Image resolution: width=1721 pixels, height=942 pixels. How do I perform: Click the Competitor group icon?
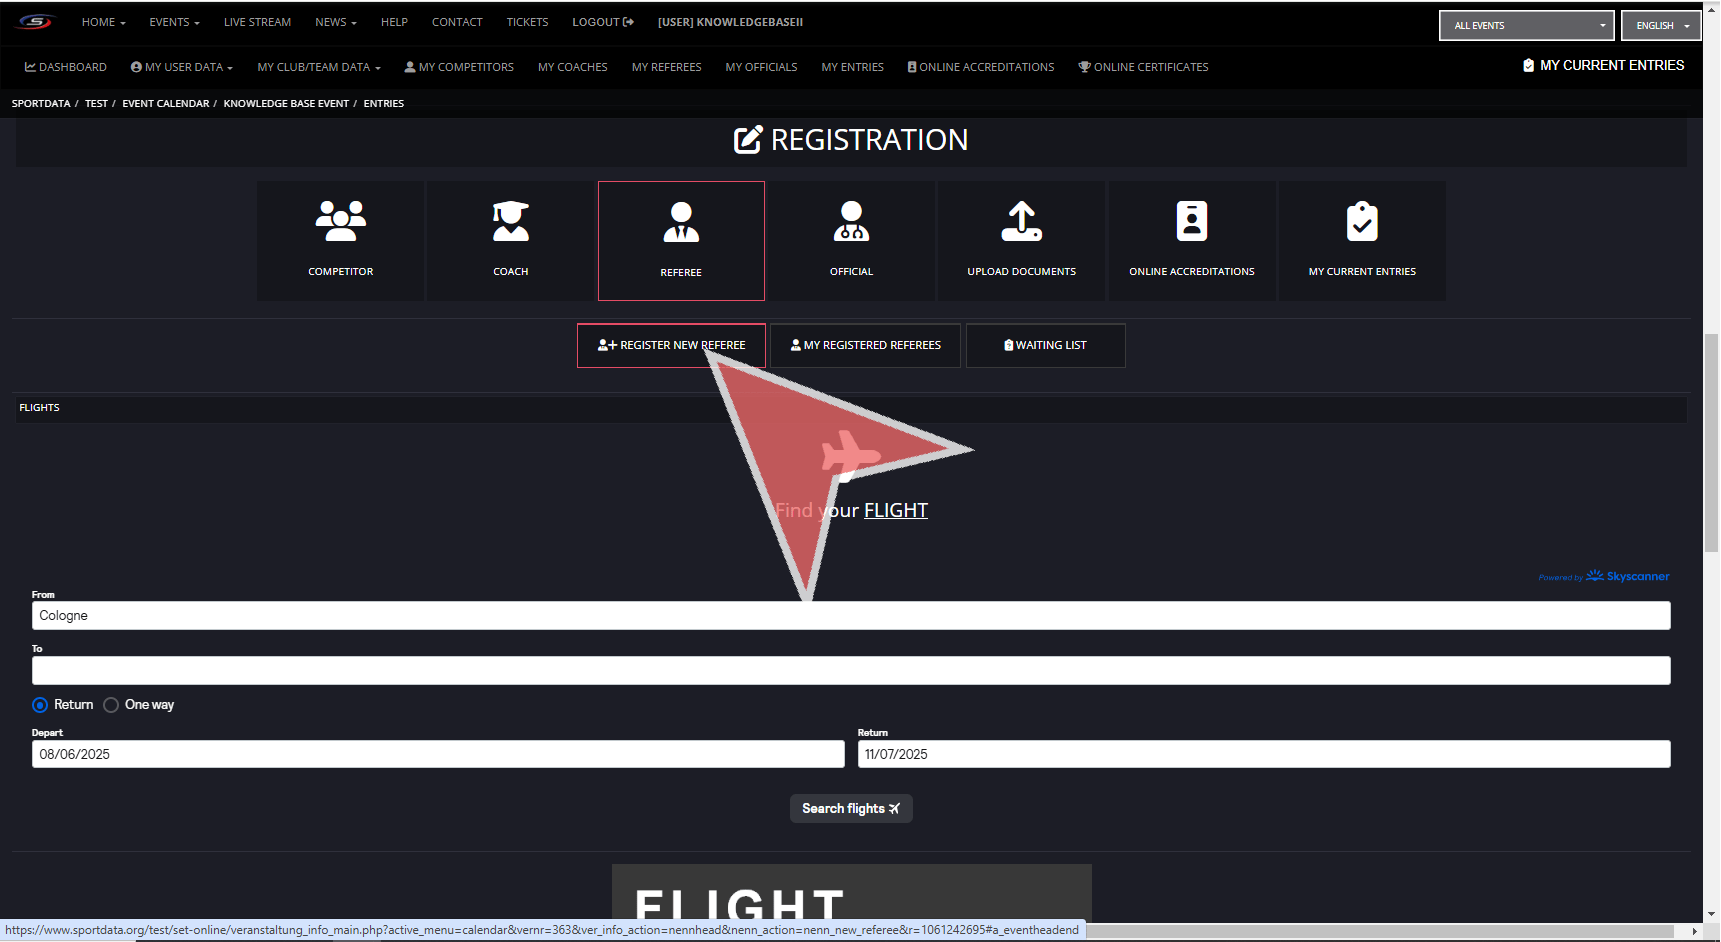340,221
